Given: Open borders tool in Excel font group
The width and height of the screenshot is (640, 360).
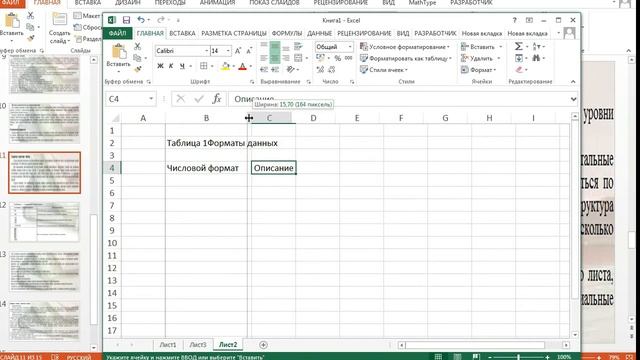Looking at the screenshot, I should point(204,66).
